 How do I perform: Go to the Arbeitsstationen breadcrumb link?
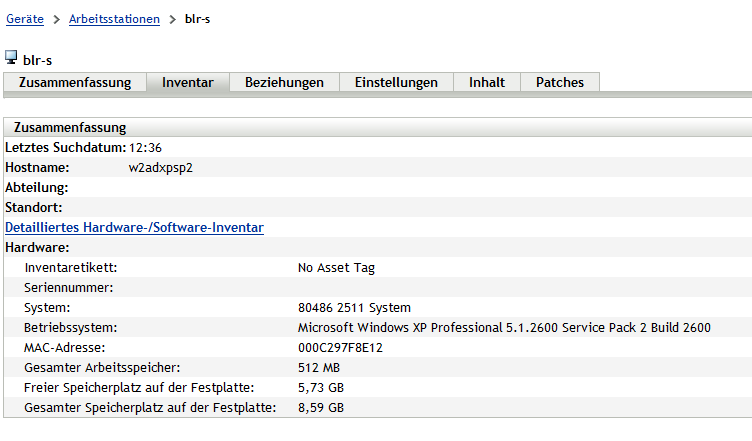[114, 19]
